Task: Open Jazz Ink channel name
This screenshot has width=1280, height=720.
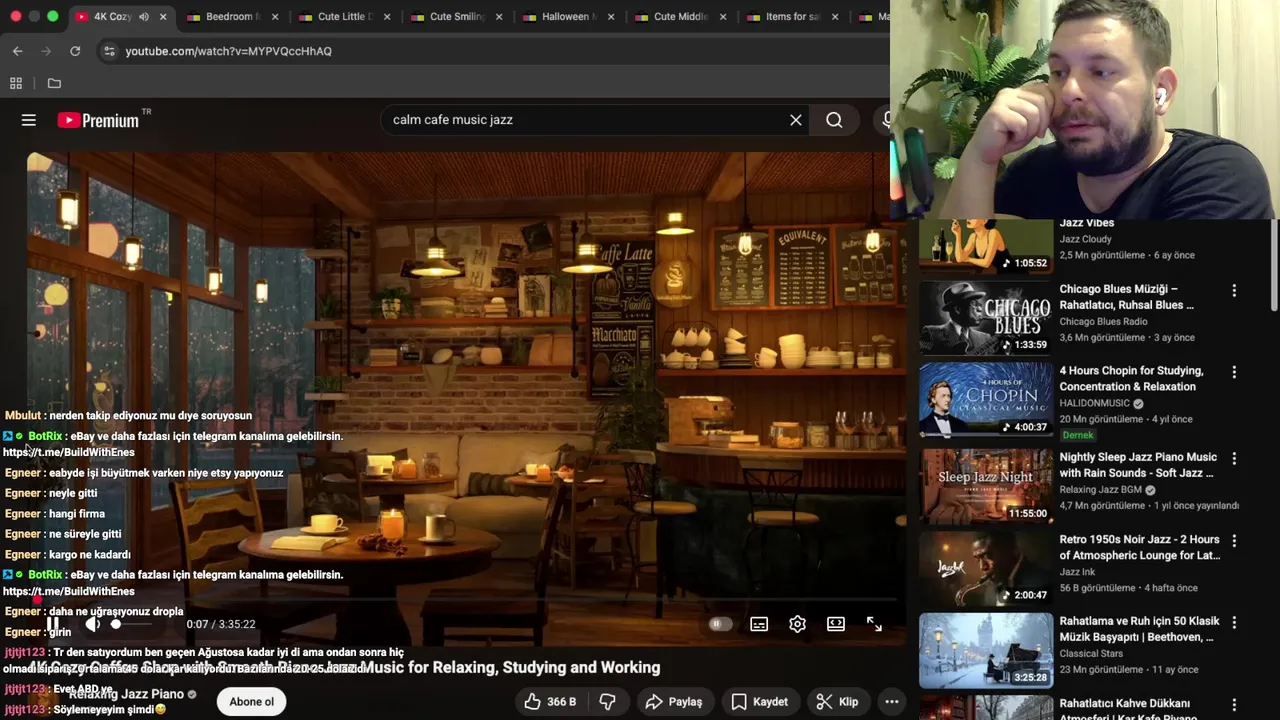Action: coord(1076,572)
